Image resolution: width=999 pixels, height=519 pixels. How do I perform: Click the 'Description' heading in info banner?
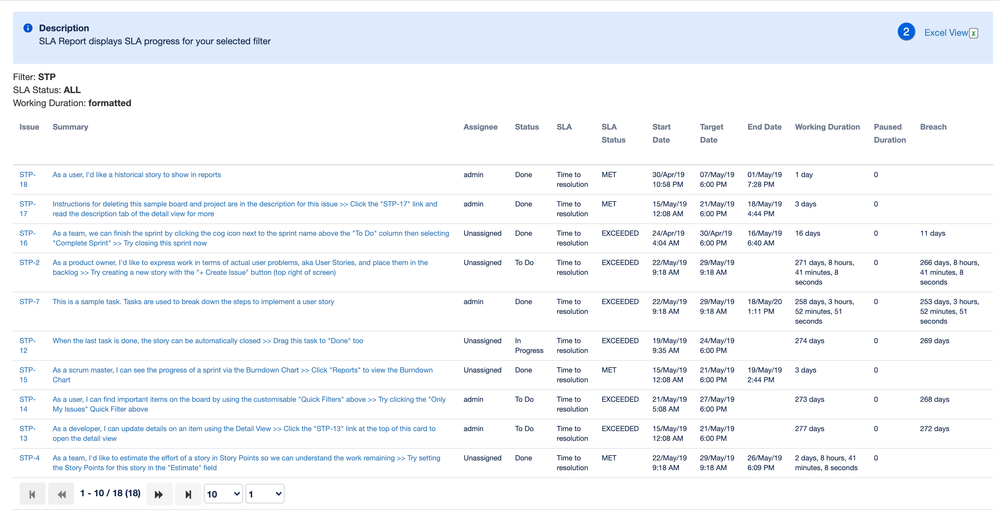[64, 28]
